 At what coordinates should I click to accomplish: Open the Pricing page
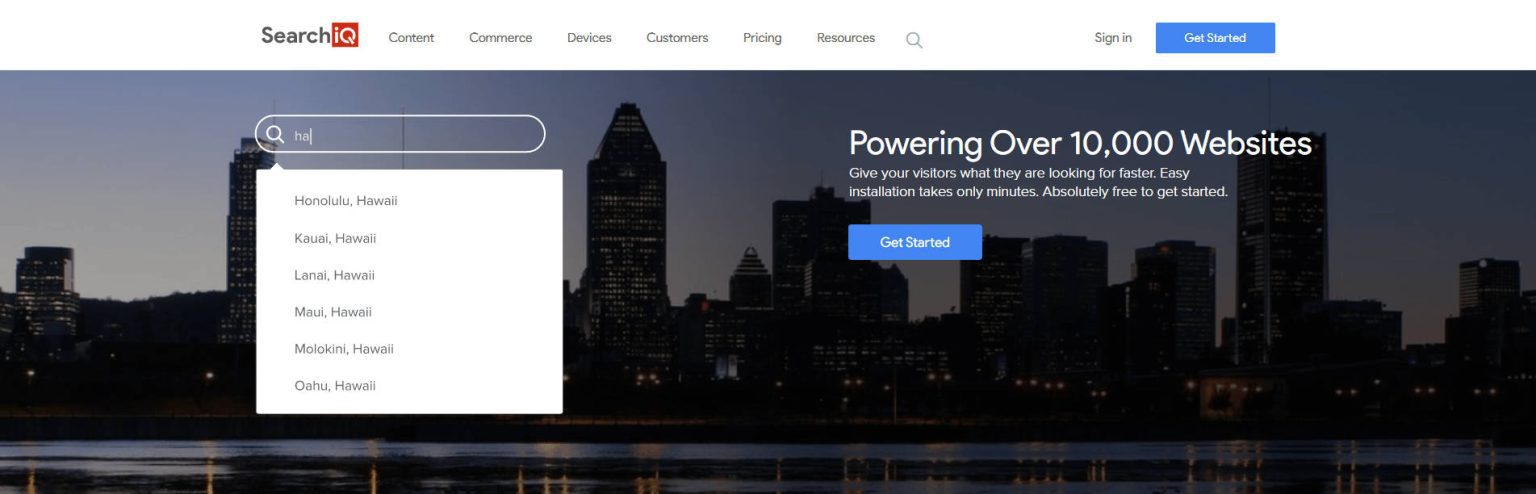tap(762, 38)
